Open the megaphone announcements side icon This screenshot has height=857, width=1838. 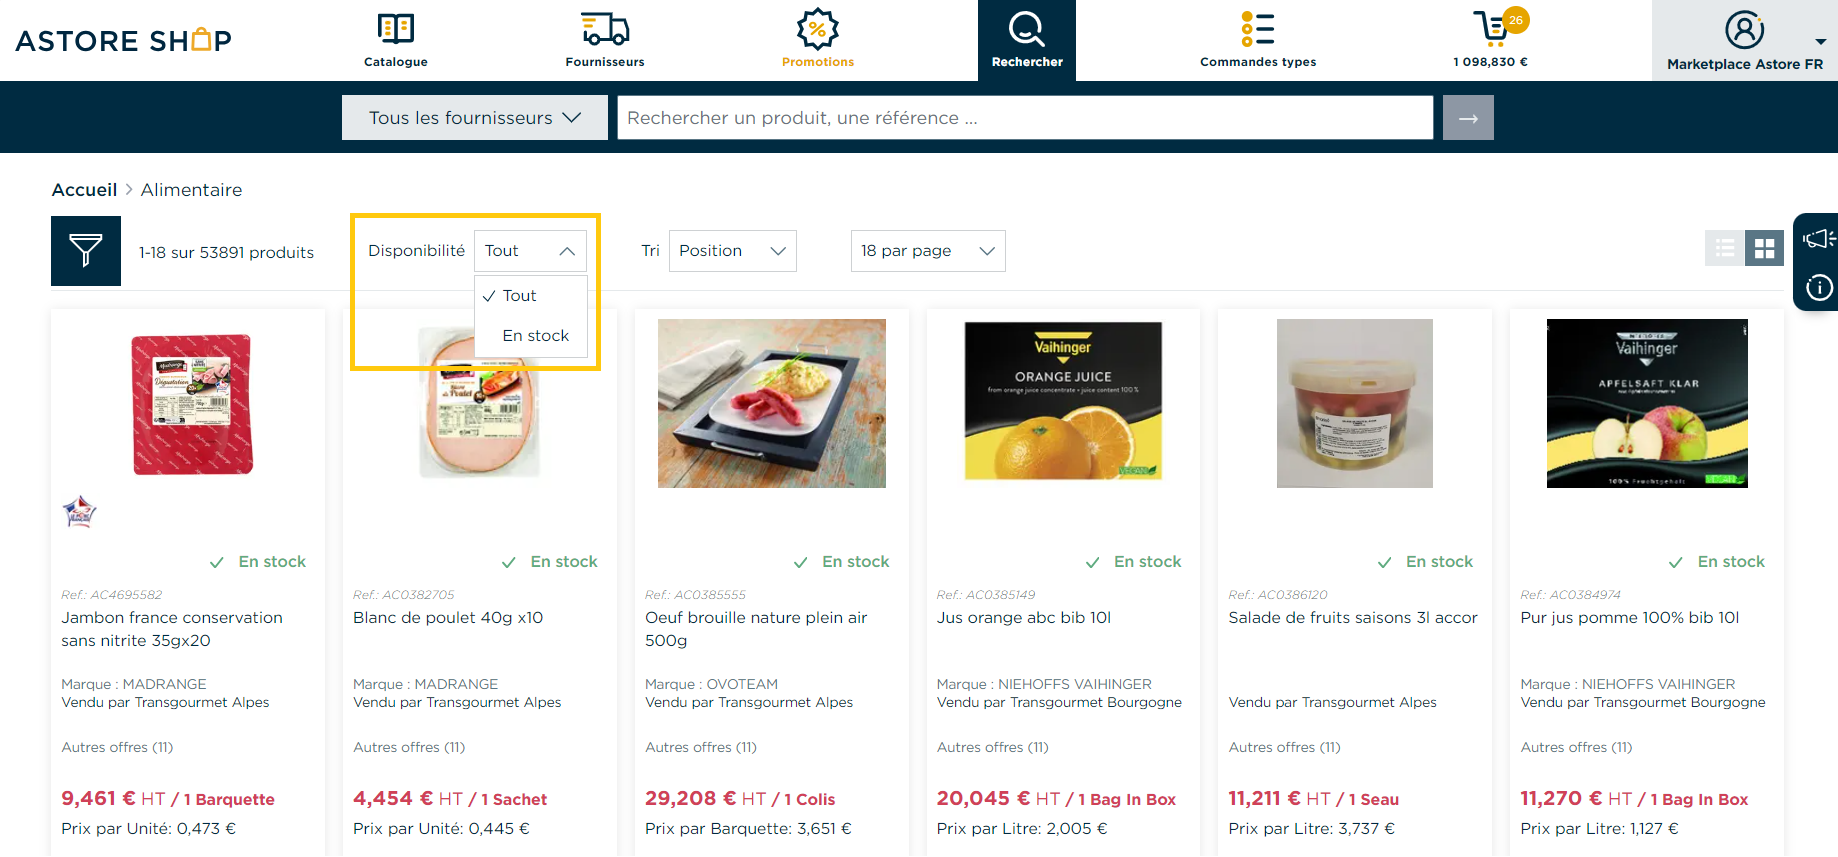click(1818, 239)
